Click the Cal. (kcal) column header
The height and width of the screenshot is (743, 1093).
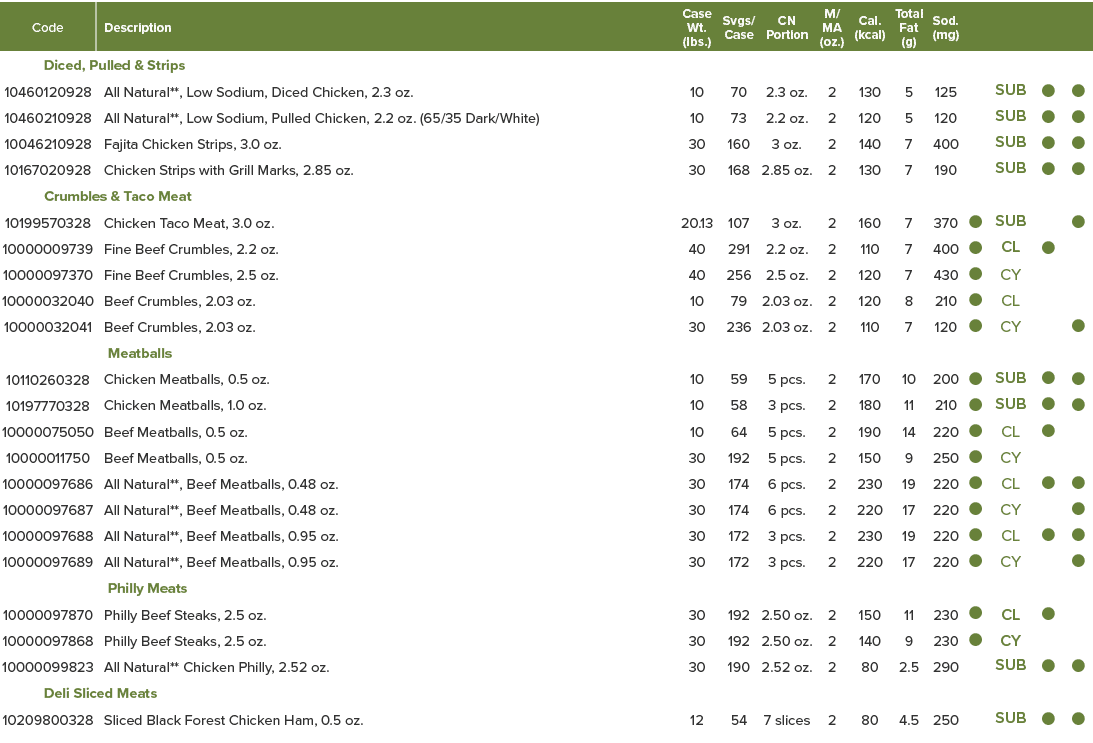pos(869,28)
